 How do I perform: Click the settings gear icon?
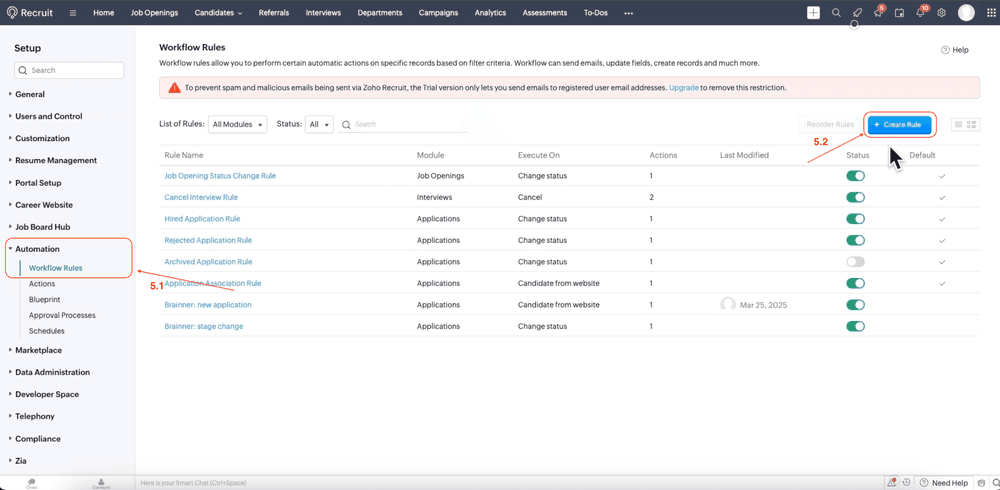(x=941, y=13)
